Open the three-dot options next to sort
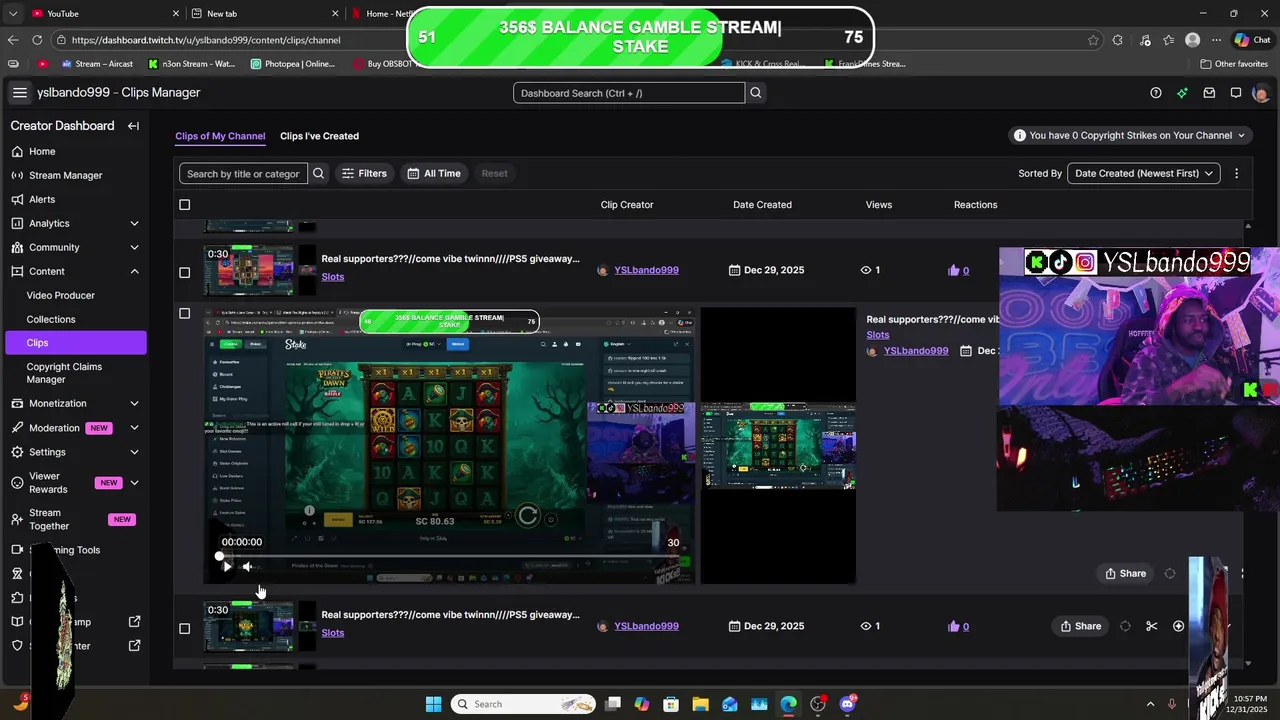Image resolution: width=1280 pixels, height=720 pixels. (x=1236, y=173)
